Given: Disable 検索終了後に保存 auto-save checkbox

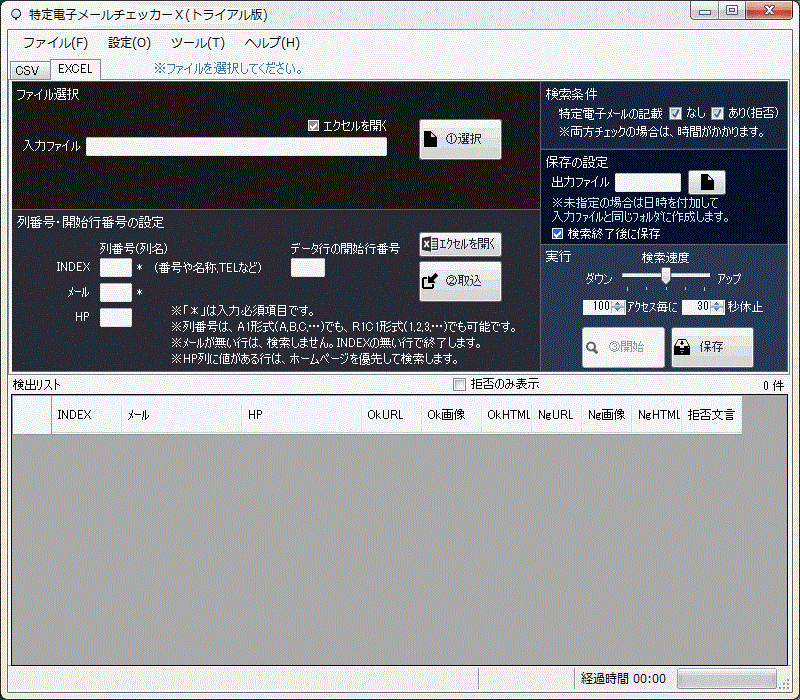Looking at the screenshot, I should click(x=558, y=234).
